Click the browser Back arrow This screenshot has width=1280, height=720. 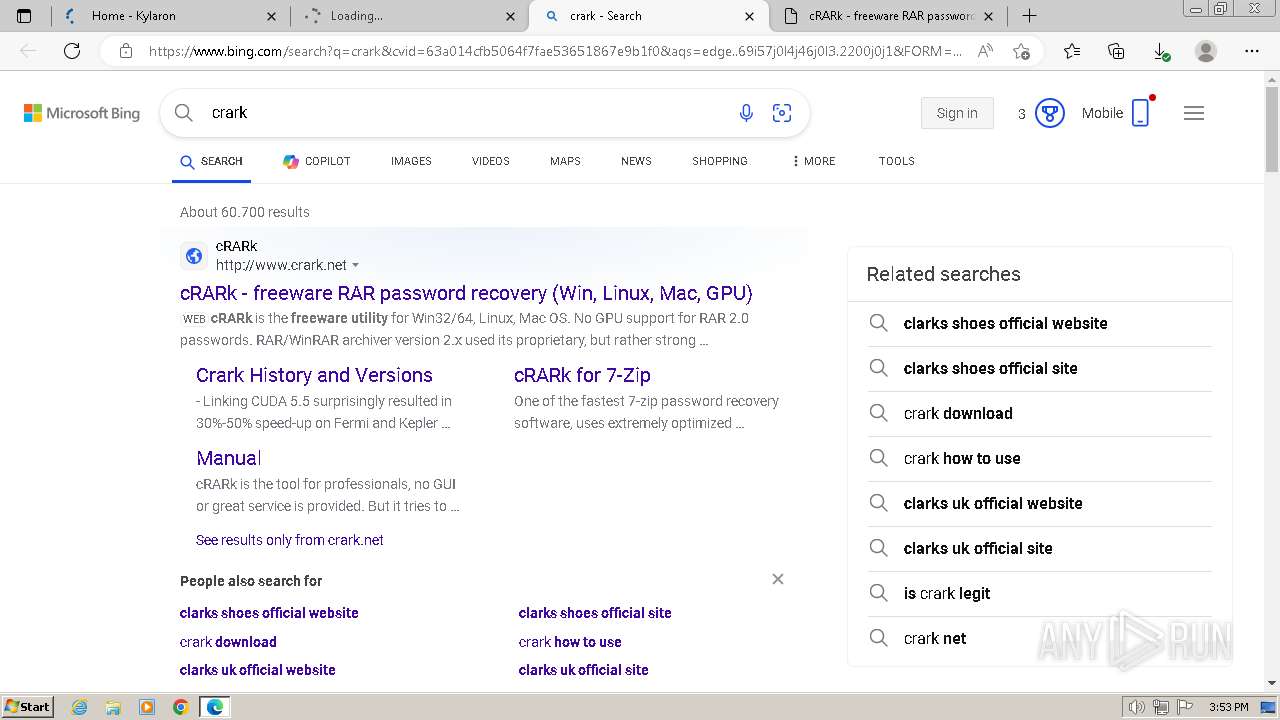[x=28, y=51]
